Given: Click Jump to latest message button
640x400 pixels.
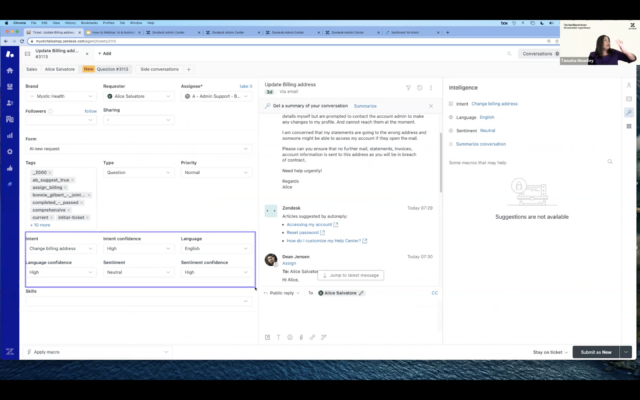Looking at the screenshot, I should [x=351, y=275].
